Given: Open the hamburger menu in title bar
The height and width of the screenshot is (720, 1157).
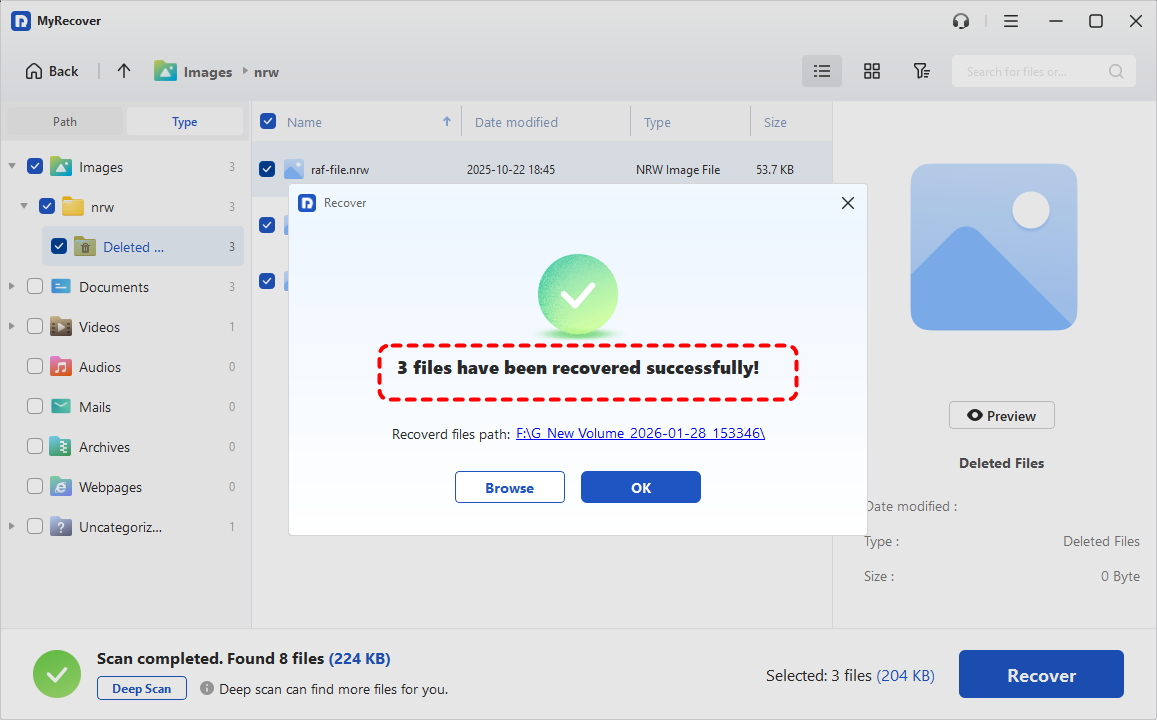Looking at the screenshot, I should (x=1011, y=21).
